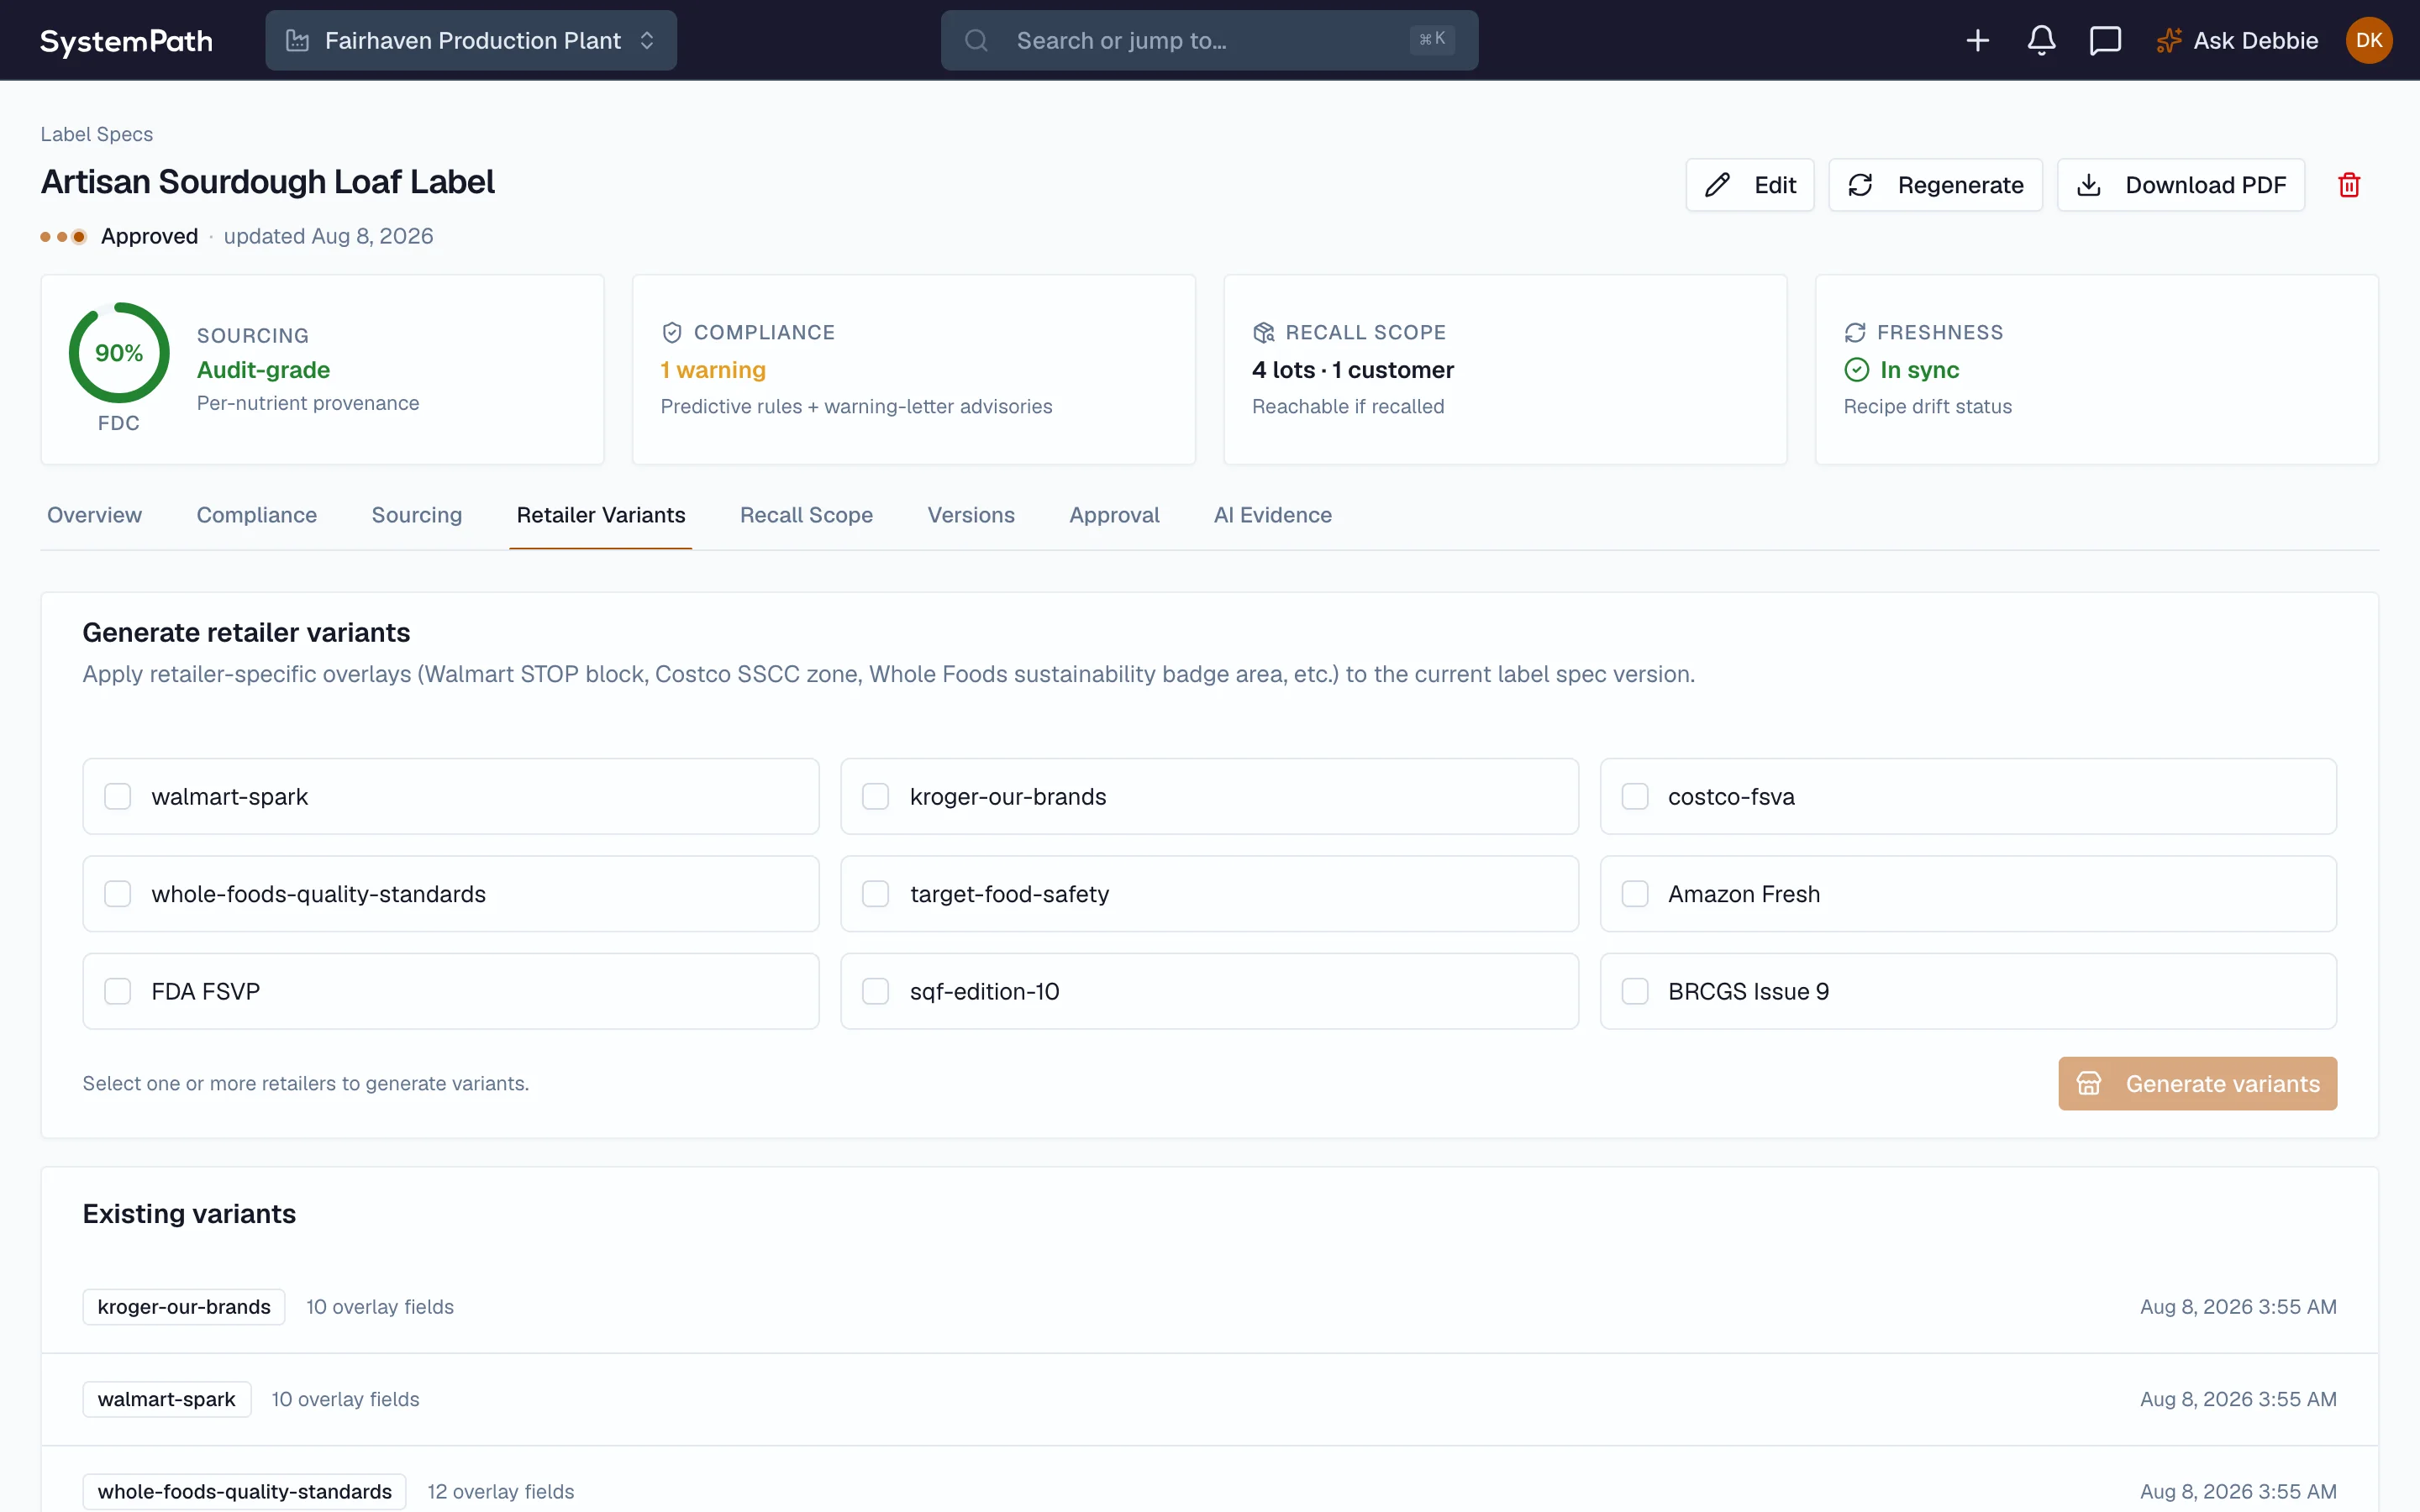Image resolution: width=2420 pixels, height=1512 pixels.
Task: Click the approval status dots indicator
Action: pyautogui.click(x=63, y=237)
